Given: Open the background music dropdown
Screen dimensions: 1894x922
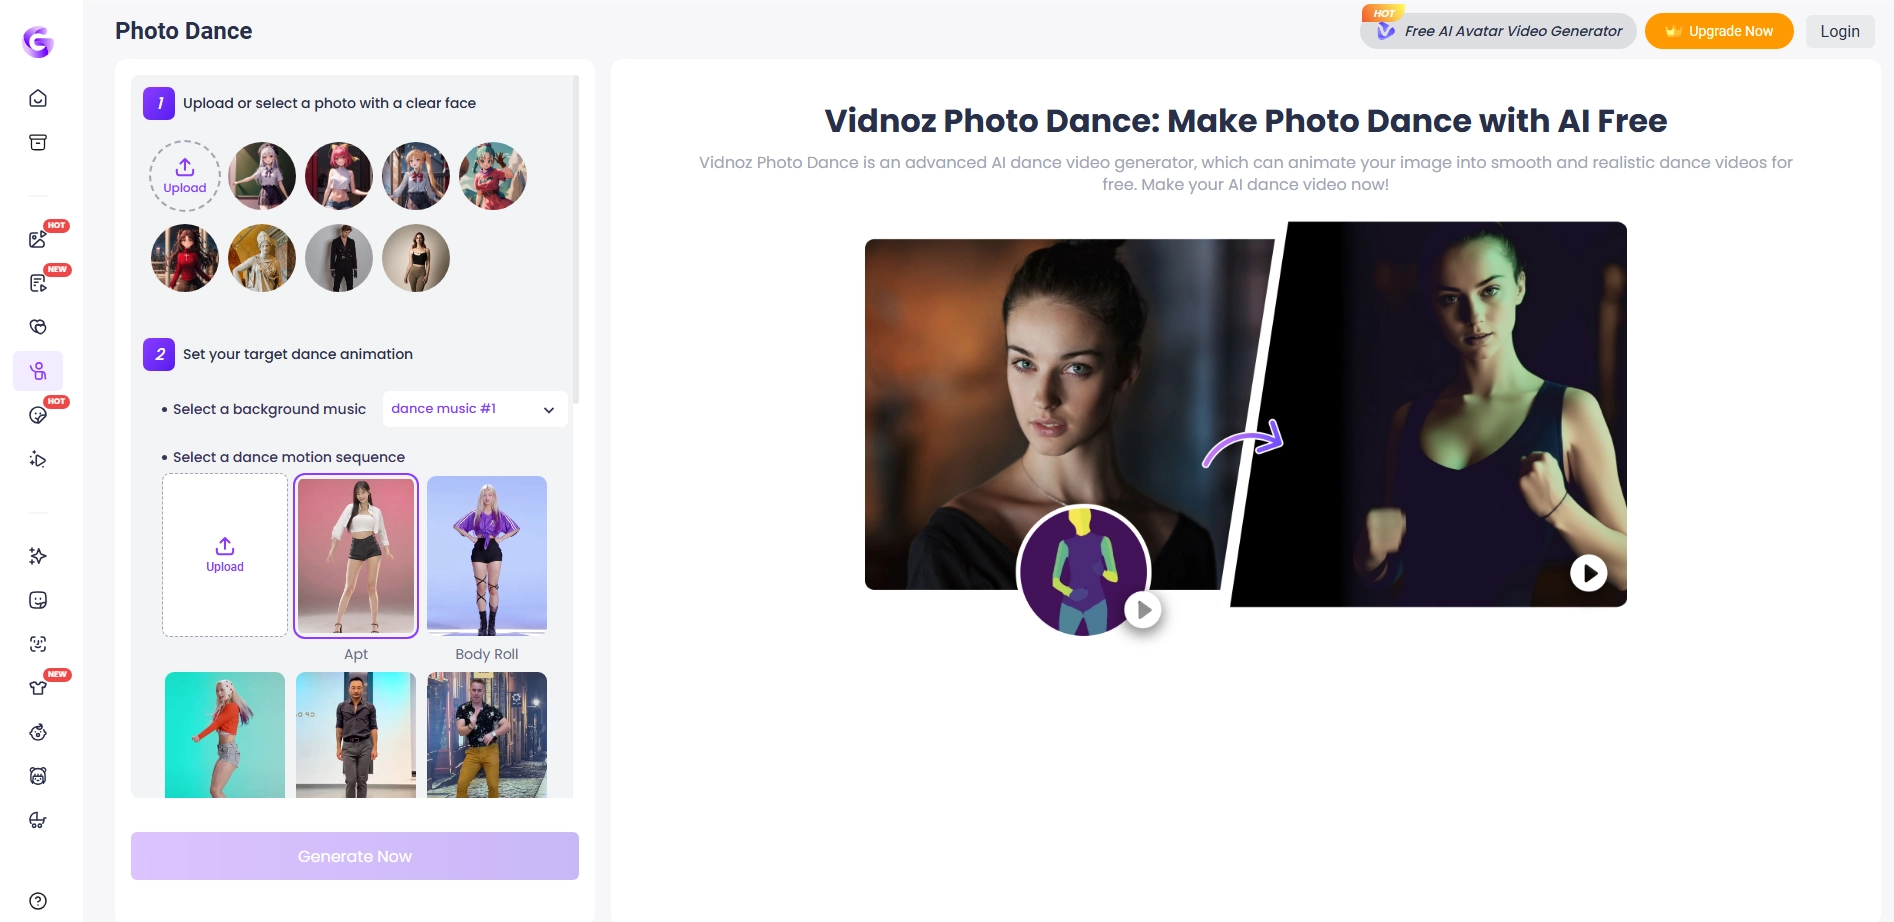Looking at the screenshot, I should point(473,408).
